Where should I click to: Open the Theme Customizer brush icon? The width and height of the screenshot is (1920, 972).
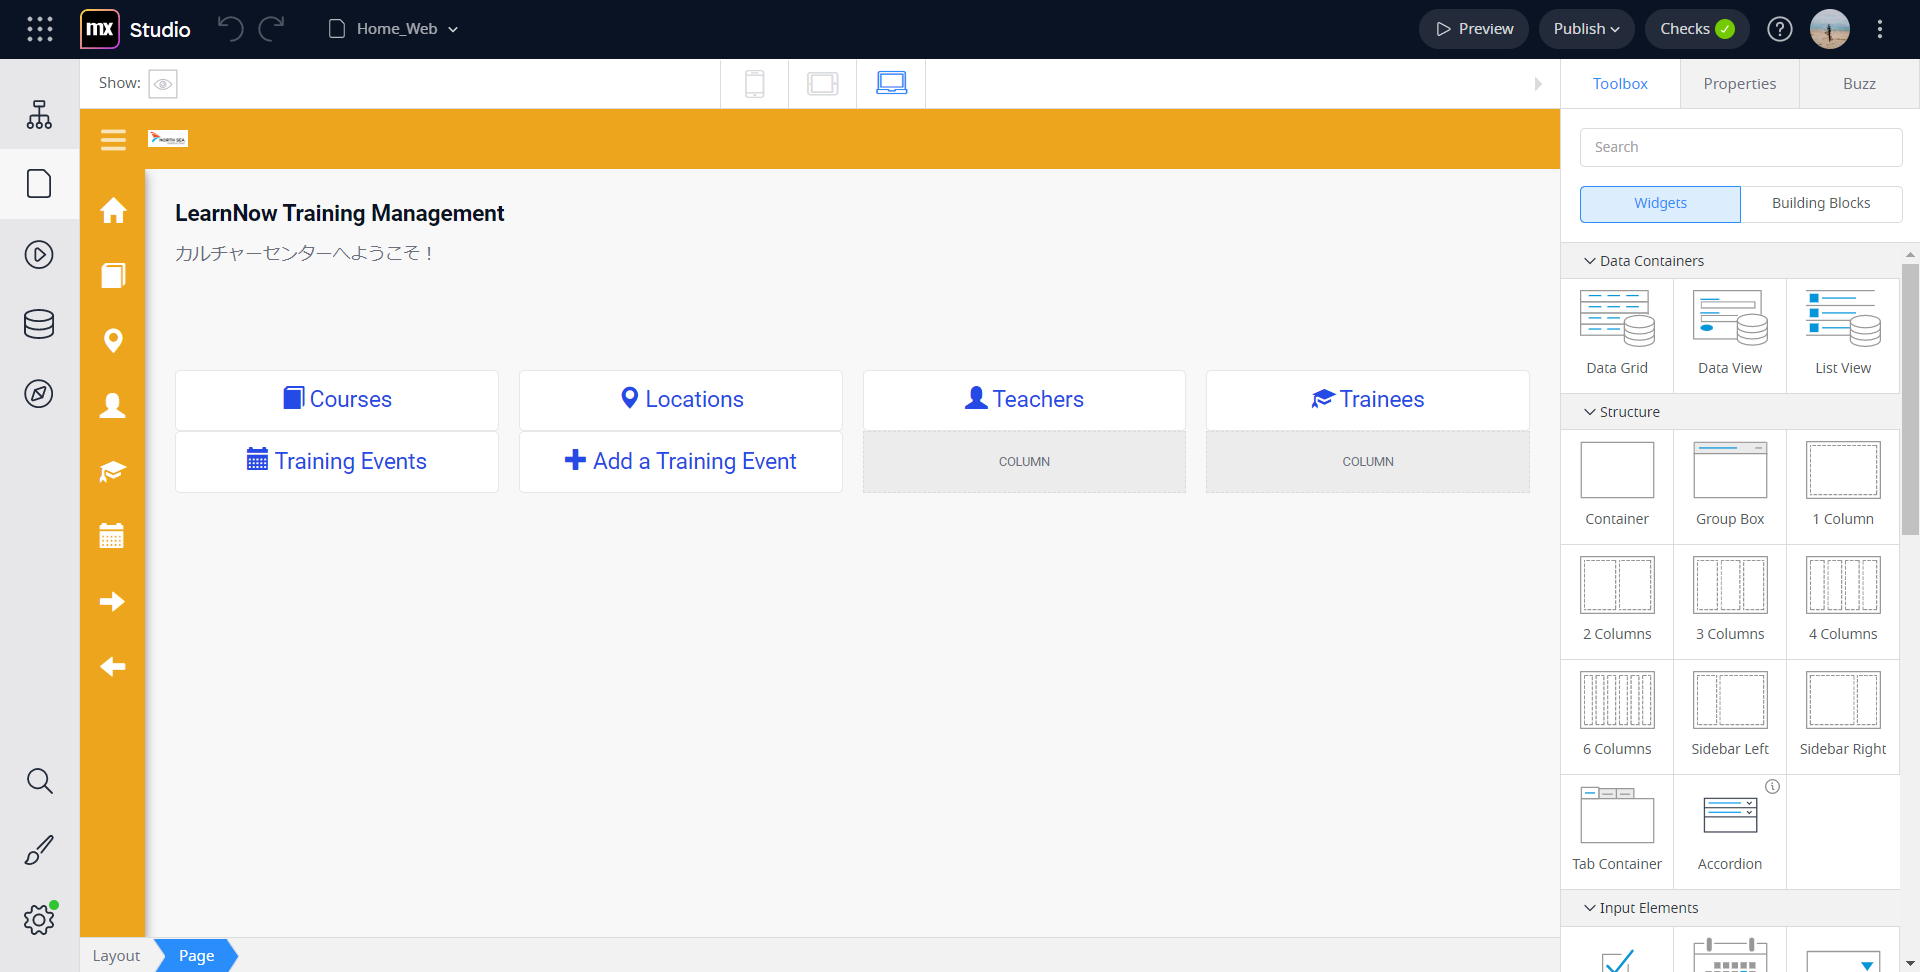click(x=39, y=850)
